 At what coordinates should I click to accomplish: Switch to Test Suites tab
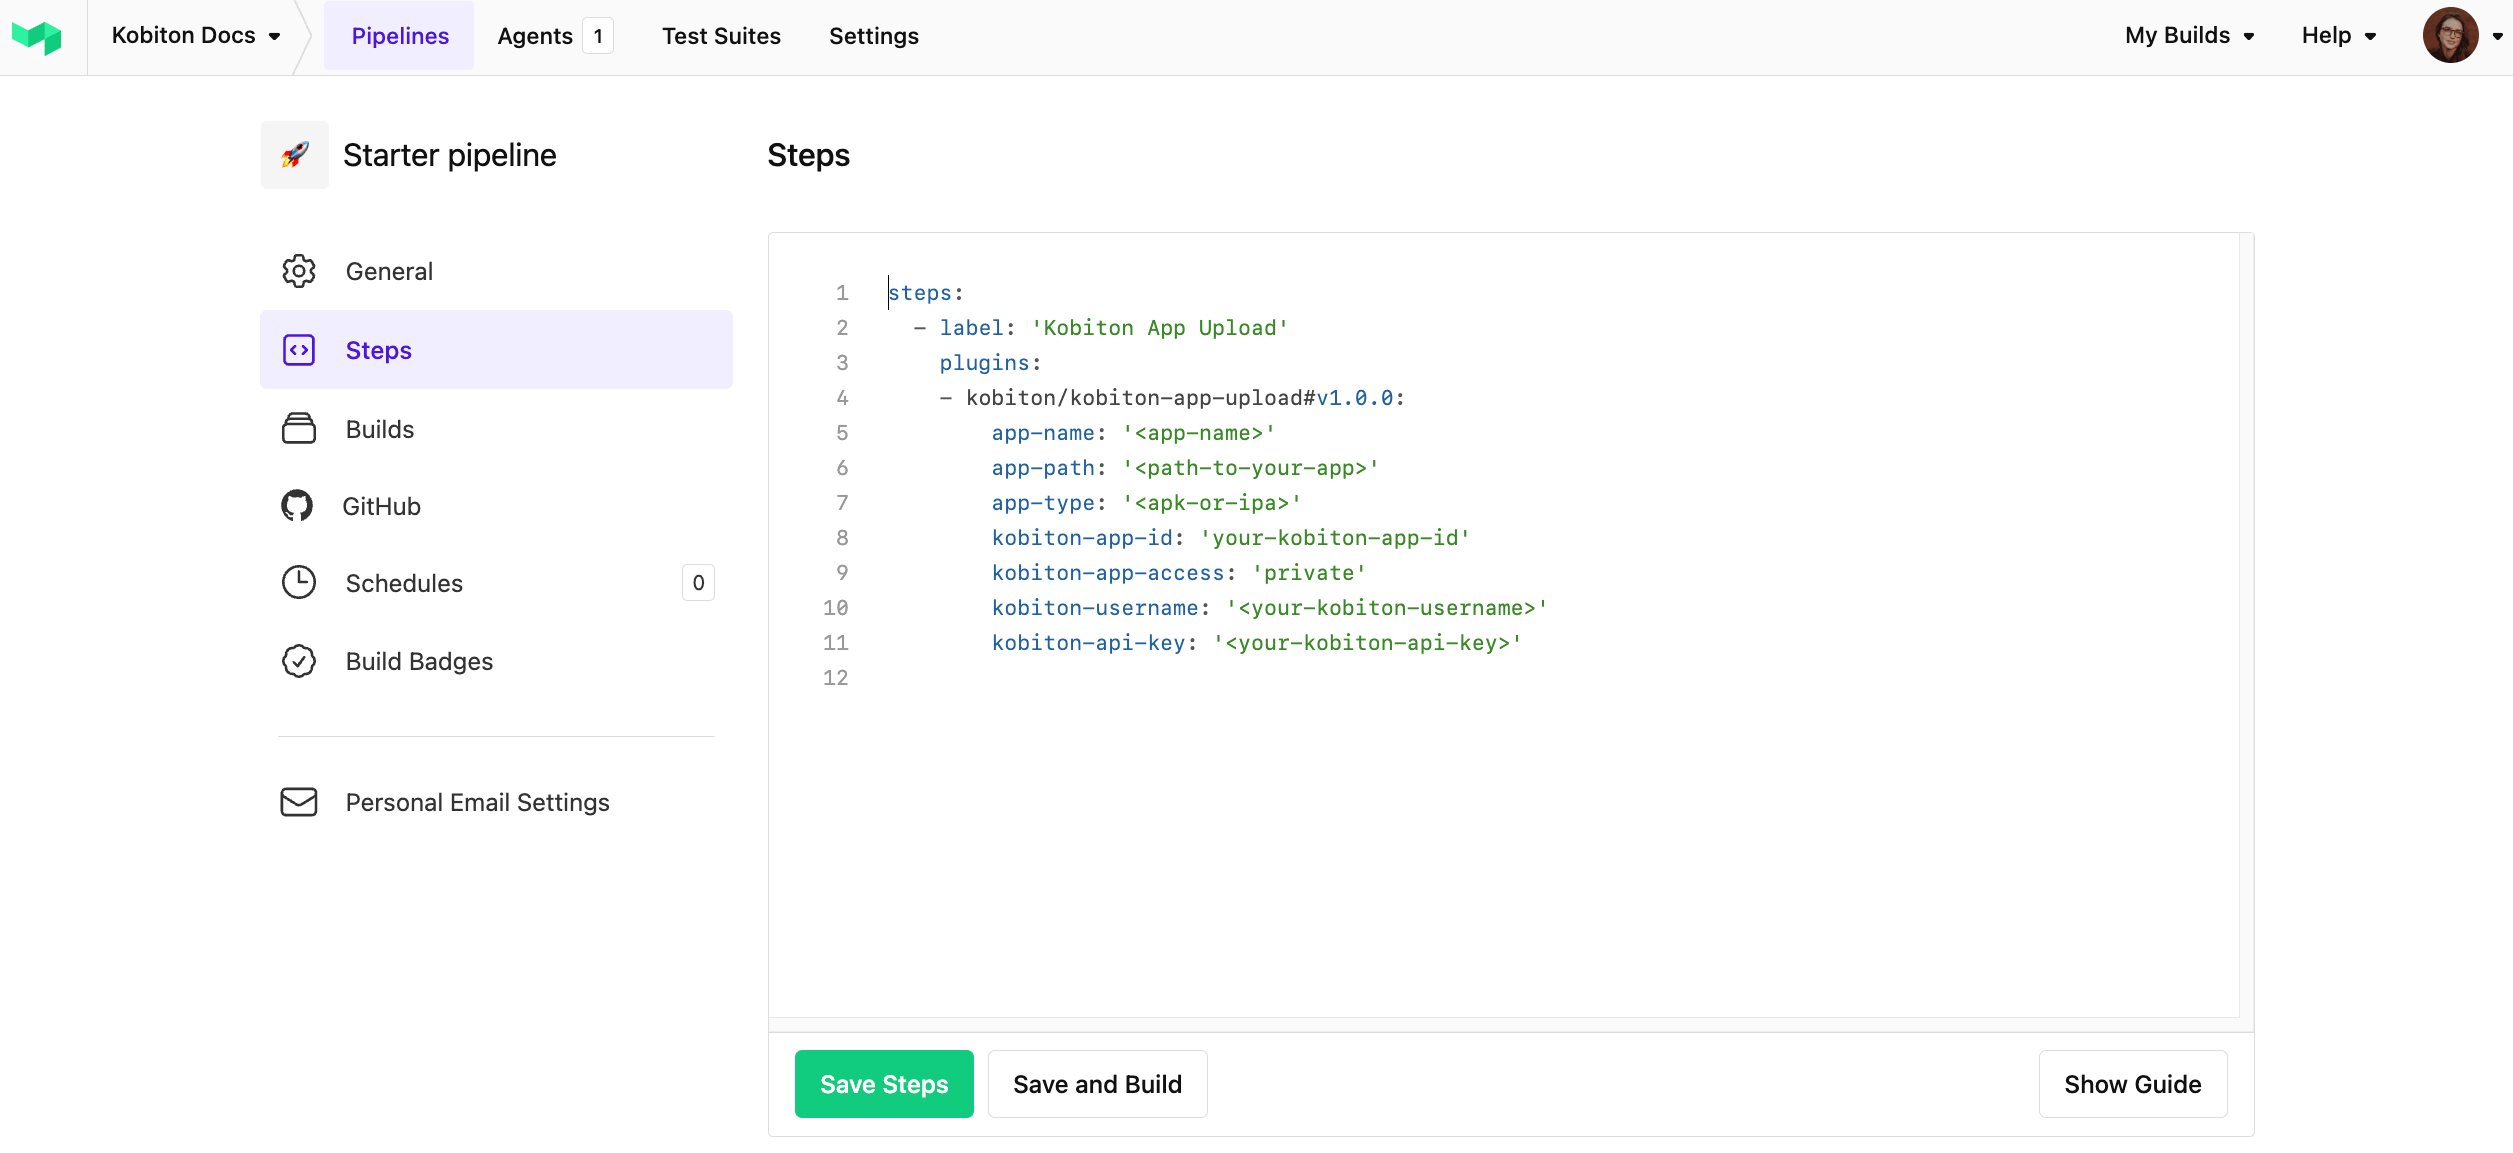click(x=721, y=36)
